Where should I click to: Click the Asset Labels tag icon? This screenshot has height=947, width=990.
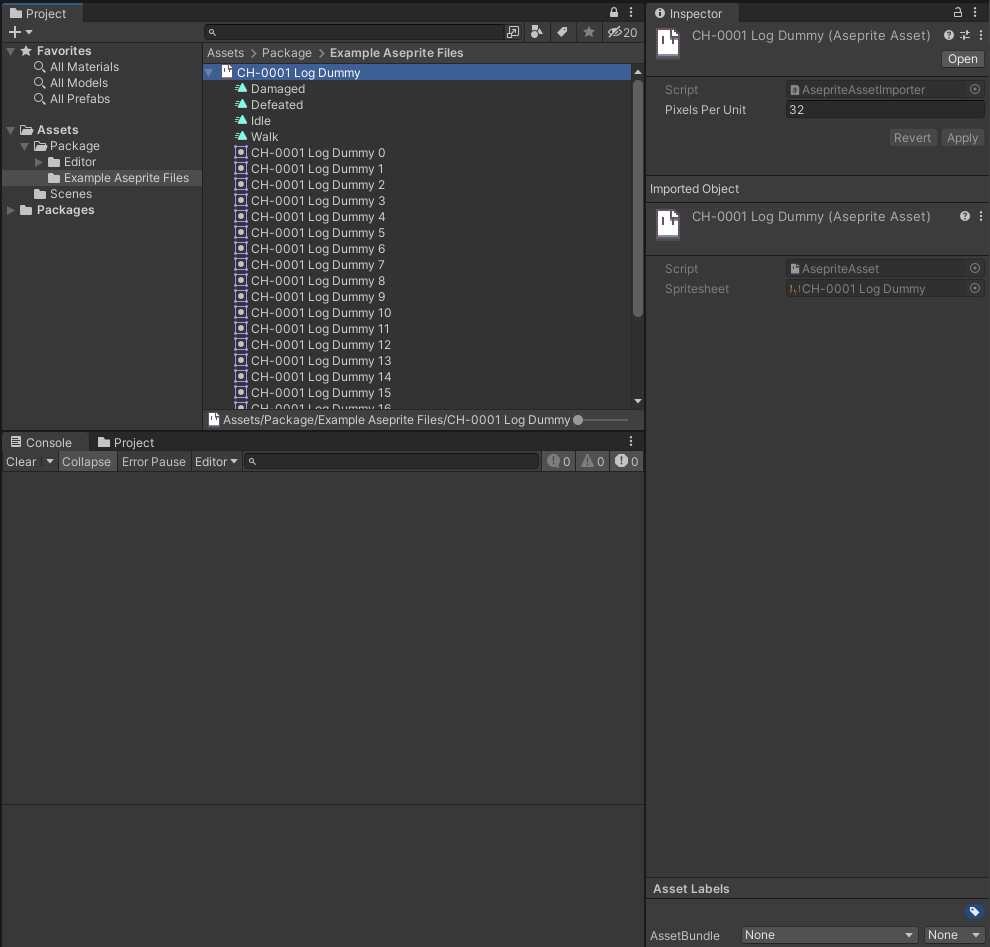tap(975, 911)
